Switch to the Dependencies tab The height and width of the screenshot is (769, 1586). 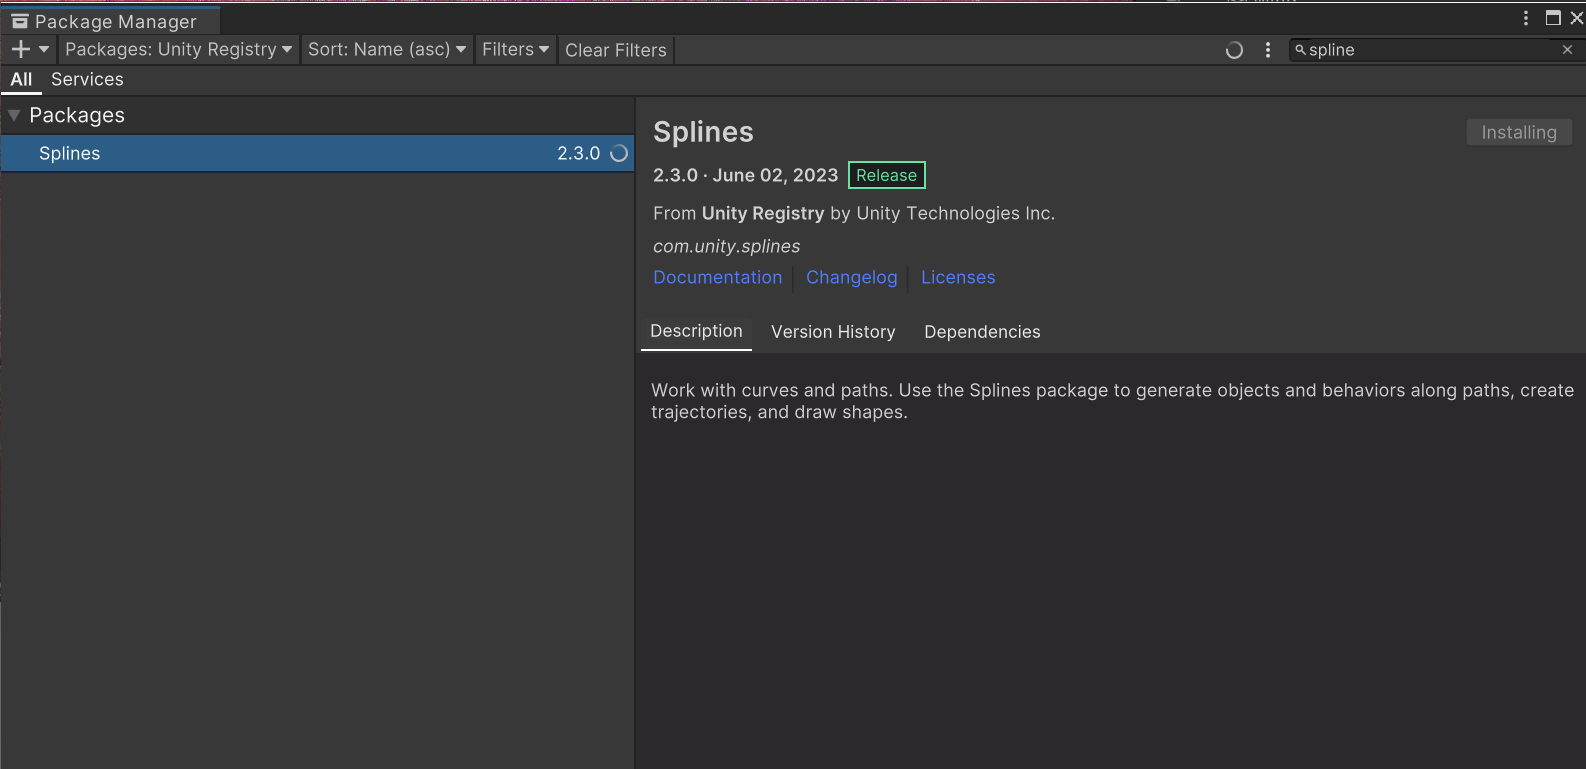[982, 332]
